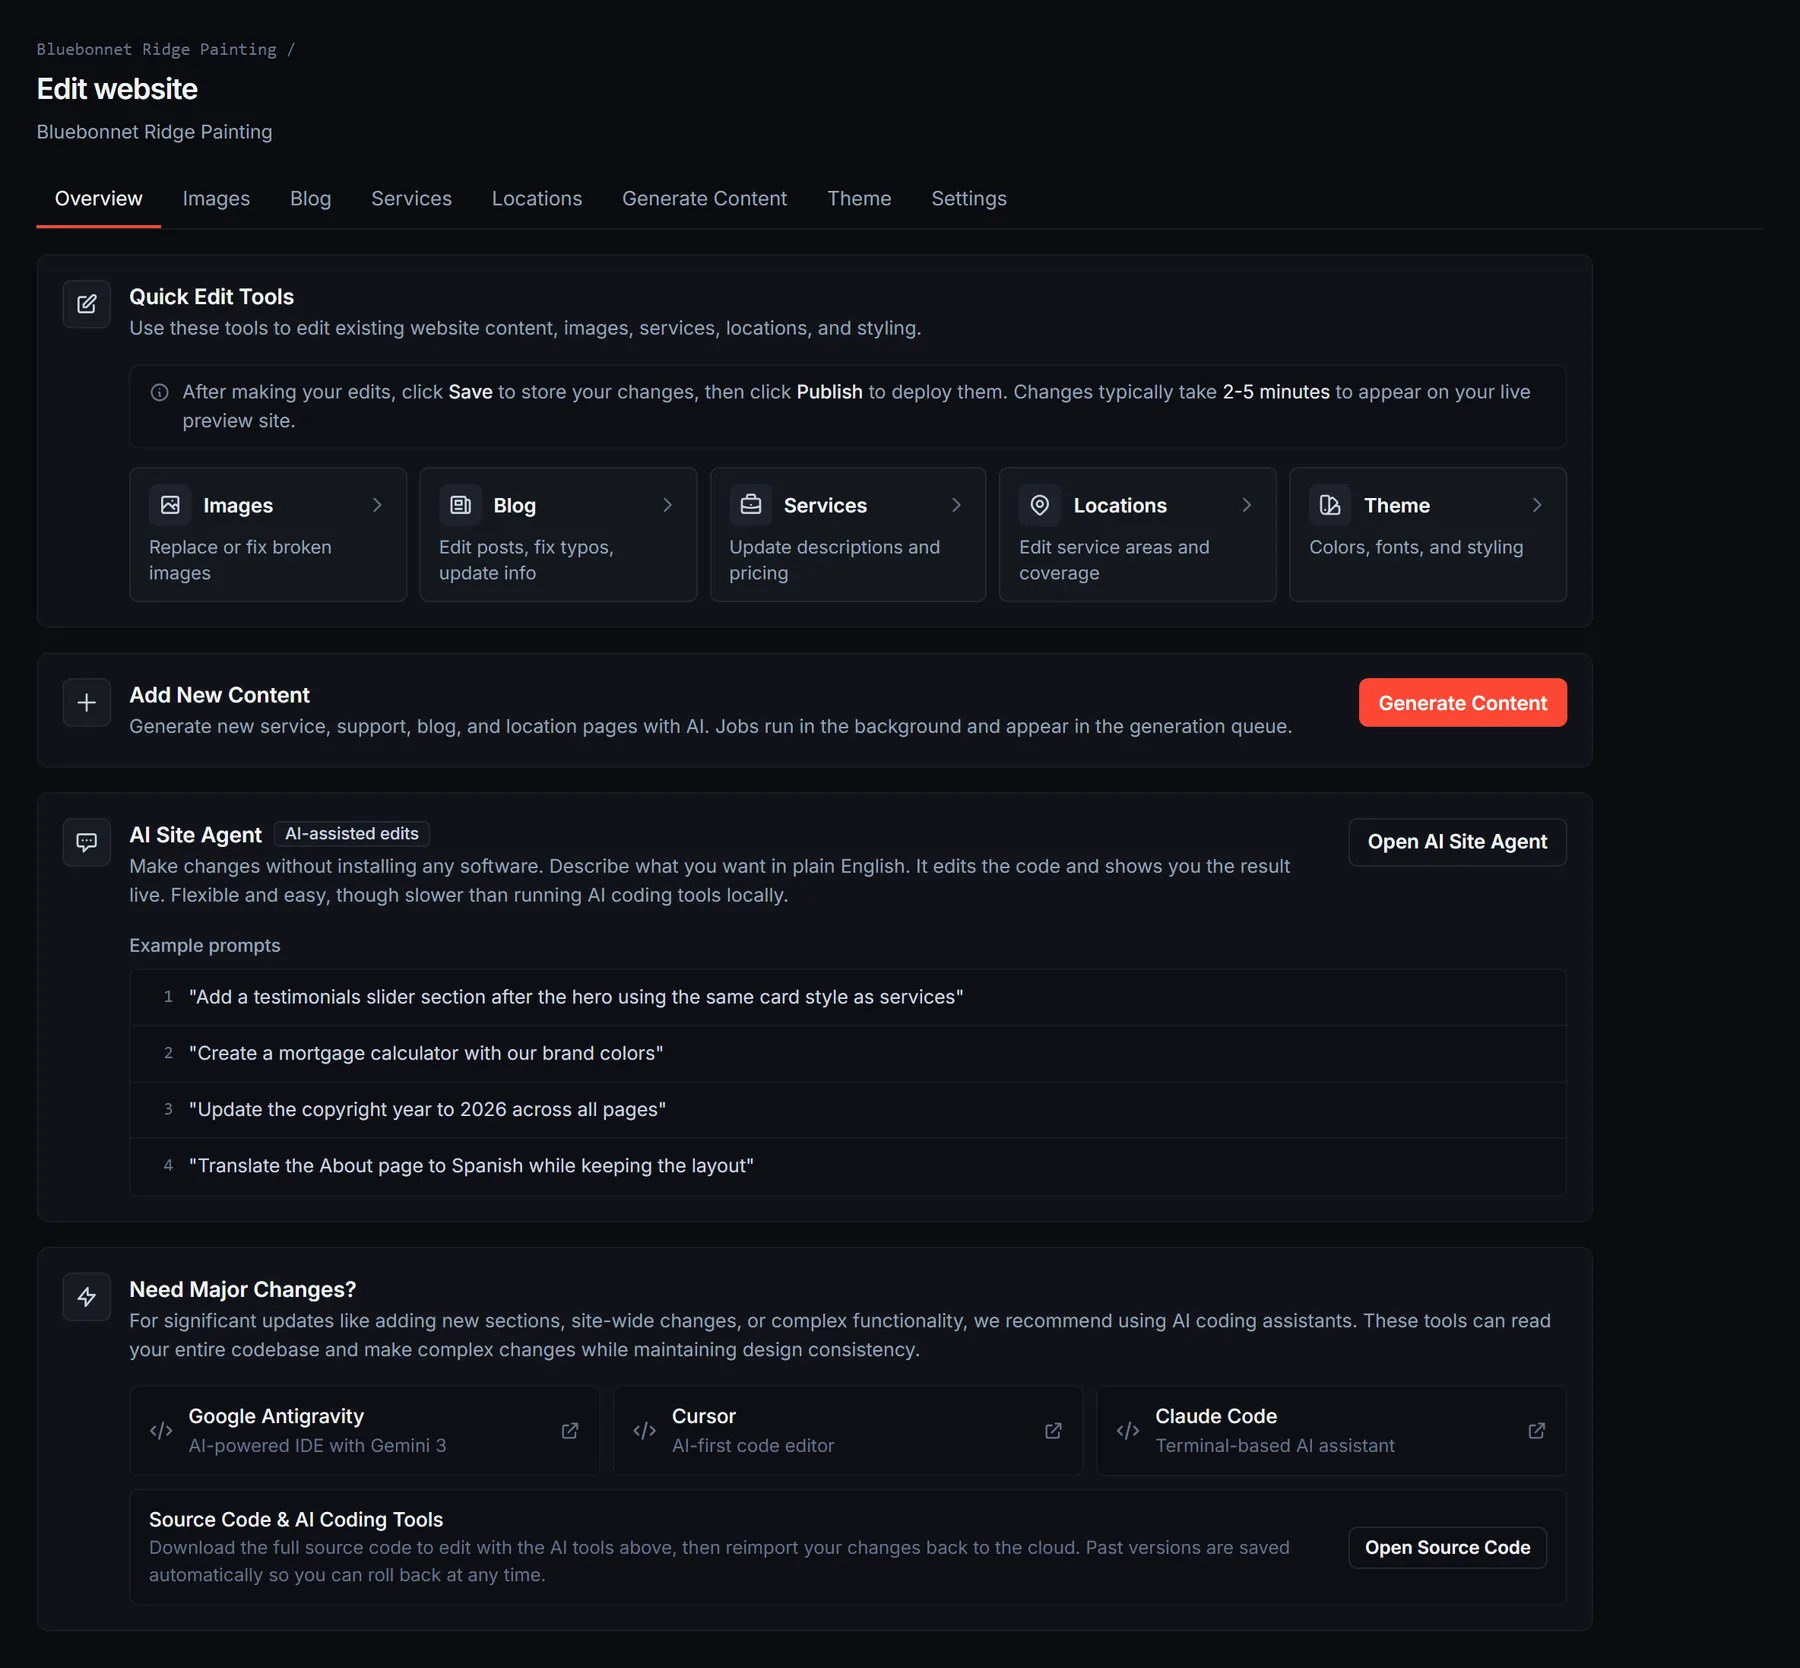Follow the Bluebonnet Ridge Painting breadcrumb link
Viewport: 1800px width, 1668px height.
point(157,49)
